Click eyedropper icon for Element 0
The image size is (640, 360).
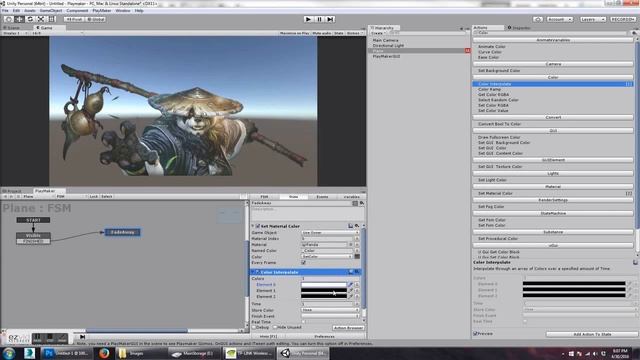click(350, 284)
